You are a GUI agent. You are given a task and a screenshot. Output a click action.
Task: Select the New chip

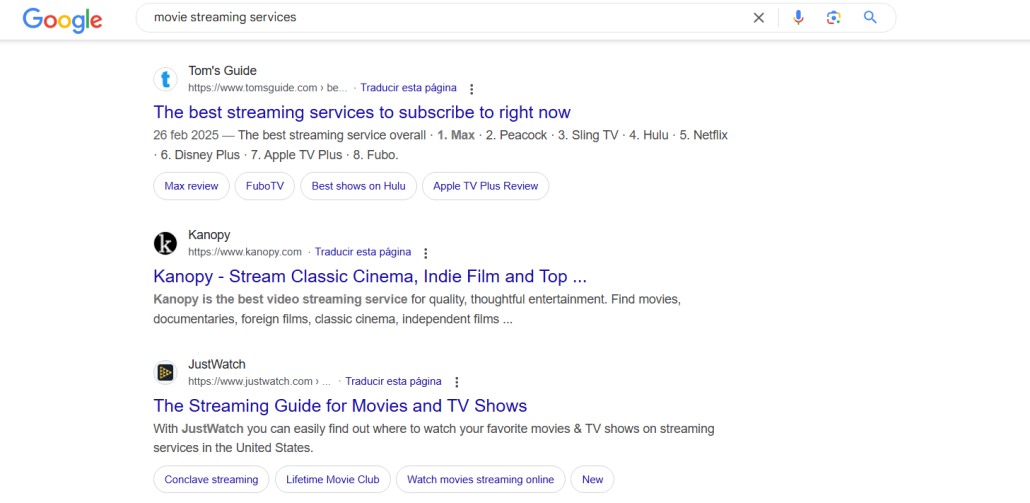coord(593,479)
